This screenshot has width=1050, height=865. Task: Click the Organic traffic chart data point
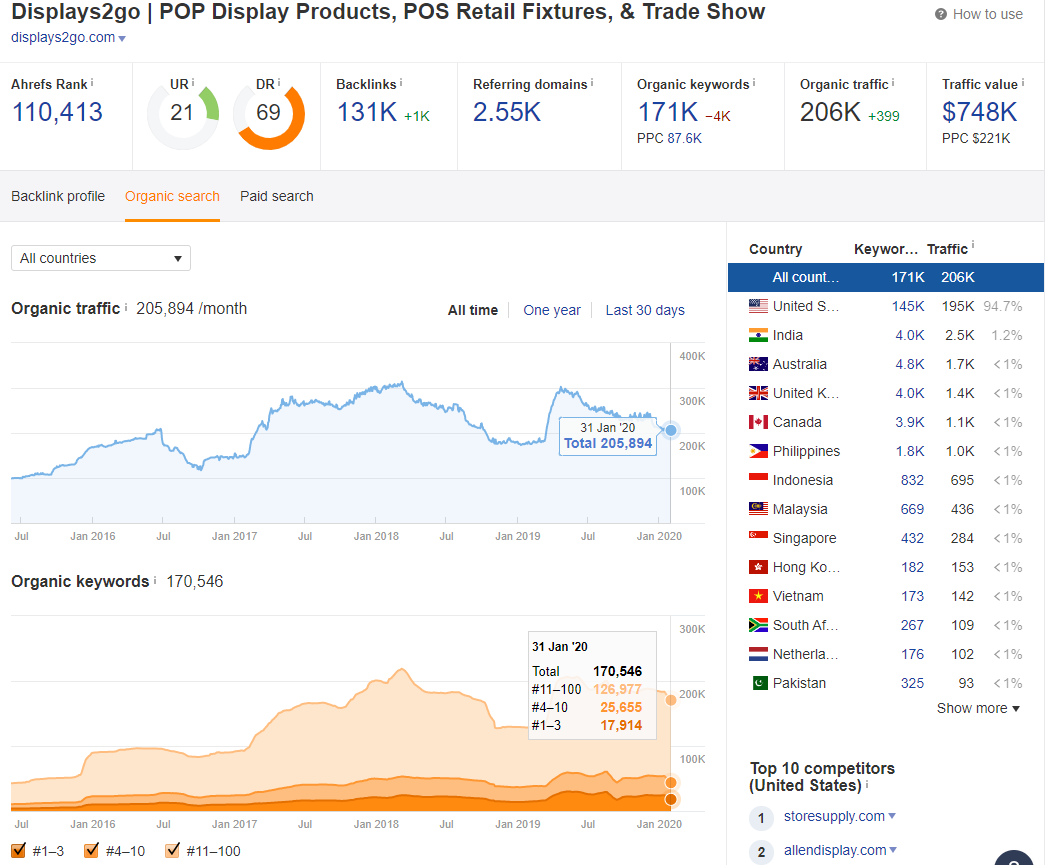(x=670, y=430)
